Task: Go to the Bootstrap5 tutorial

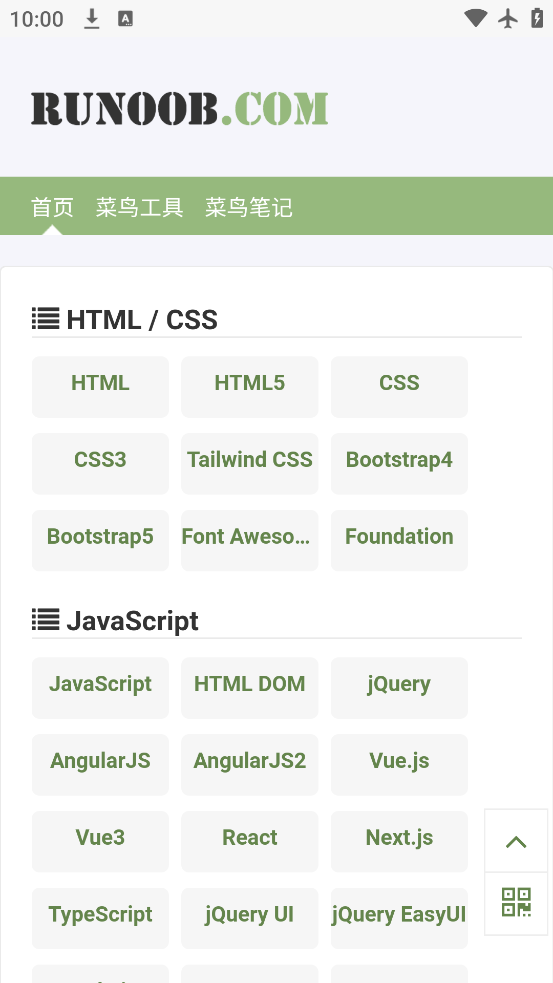Action: [x=100, y=540]
